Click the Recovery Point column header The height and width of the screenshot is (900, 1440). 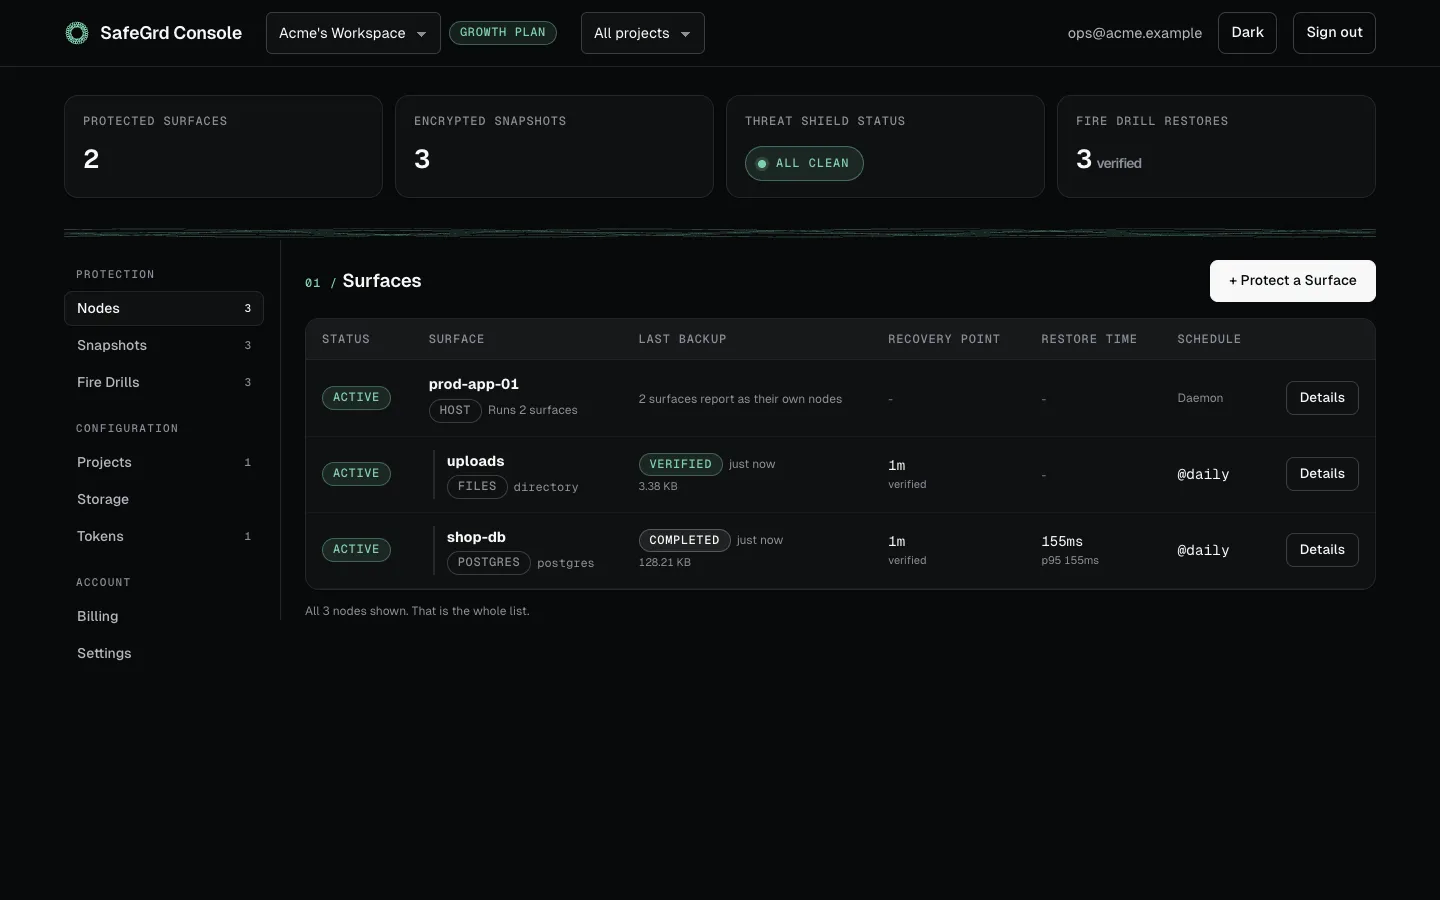point(944,340)
